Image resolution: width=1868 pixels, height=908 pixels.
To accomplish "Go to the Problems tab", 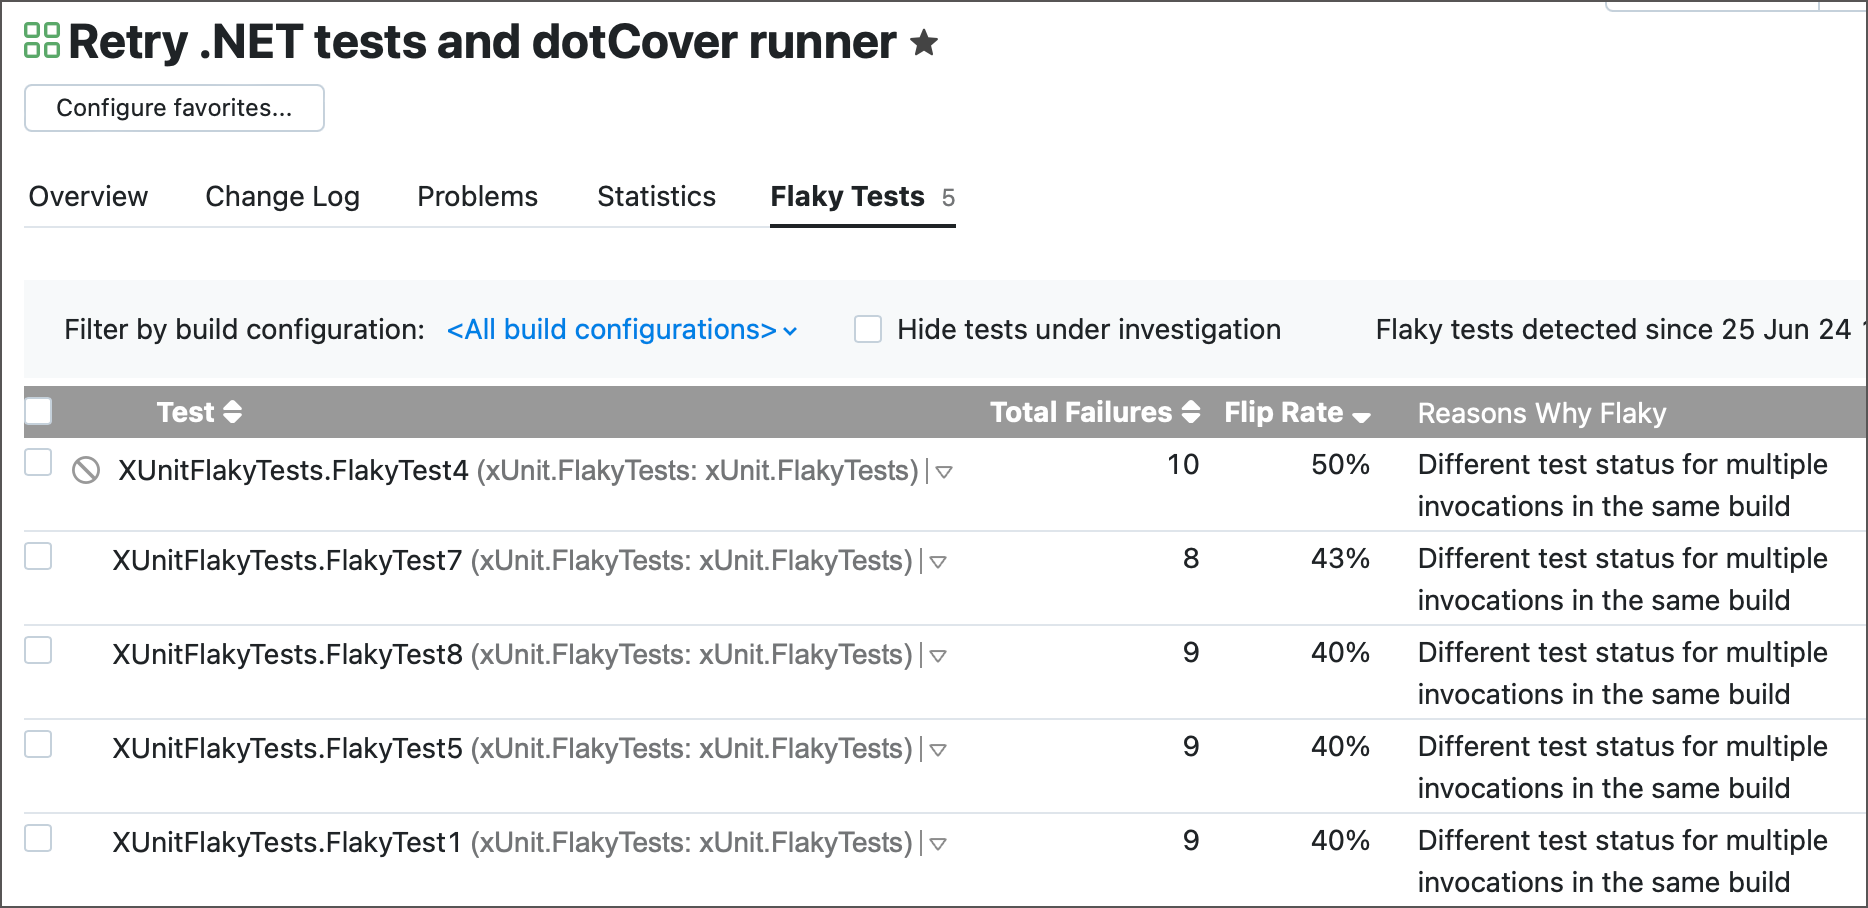I will coord(477,196).
